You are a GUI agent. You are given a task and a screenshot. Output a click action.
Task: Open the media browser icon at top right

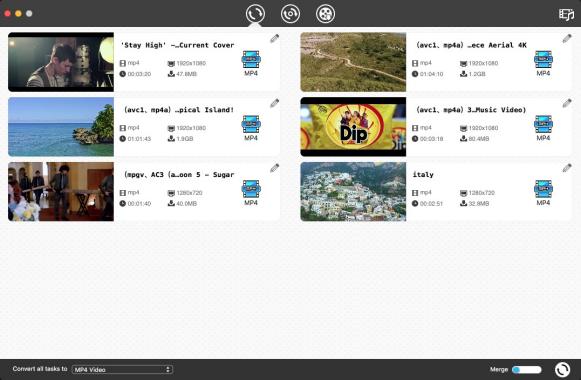click(x=566, y=14)
